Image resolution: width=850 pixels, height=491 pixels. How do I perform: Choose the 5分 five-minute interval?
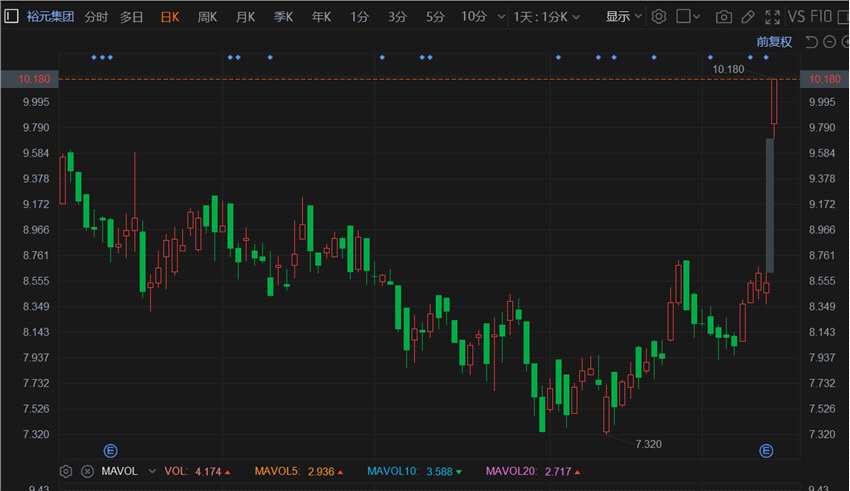pyautogui.click(x=435, y=17)
